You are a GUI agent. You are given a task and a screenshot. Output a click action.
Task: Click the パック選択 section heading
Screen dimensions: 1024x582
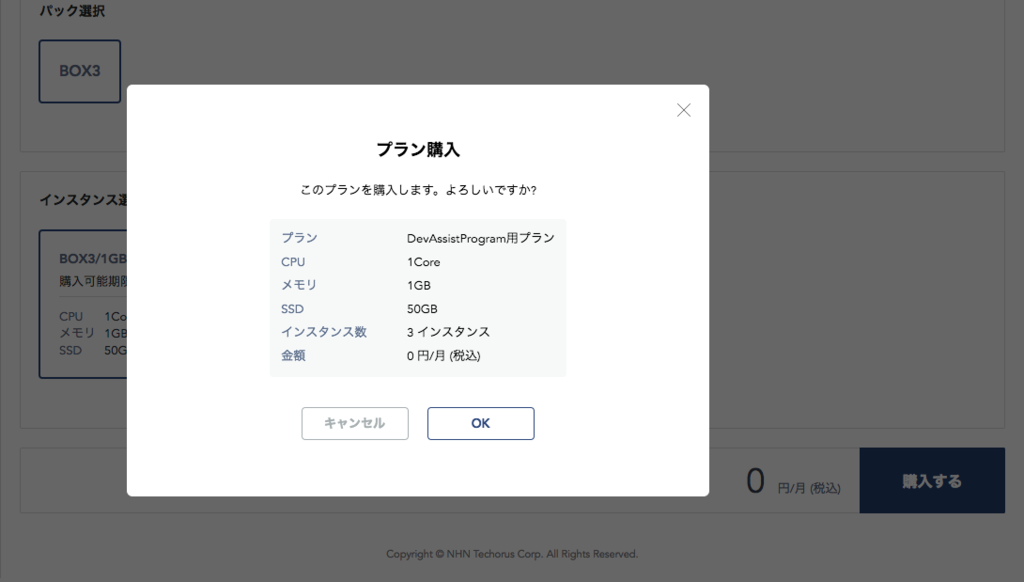point(72,11)
